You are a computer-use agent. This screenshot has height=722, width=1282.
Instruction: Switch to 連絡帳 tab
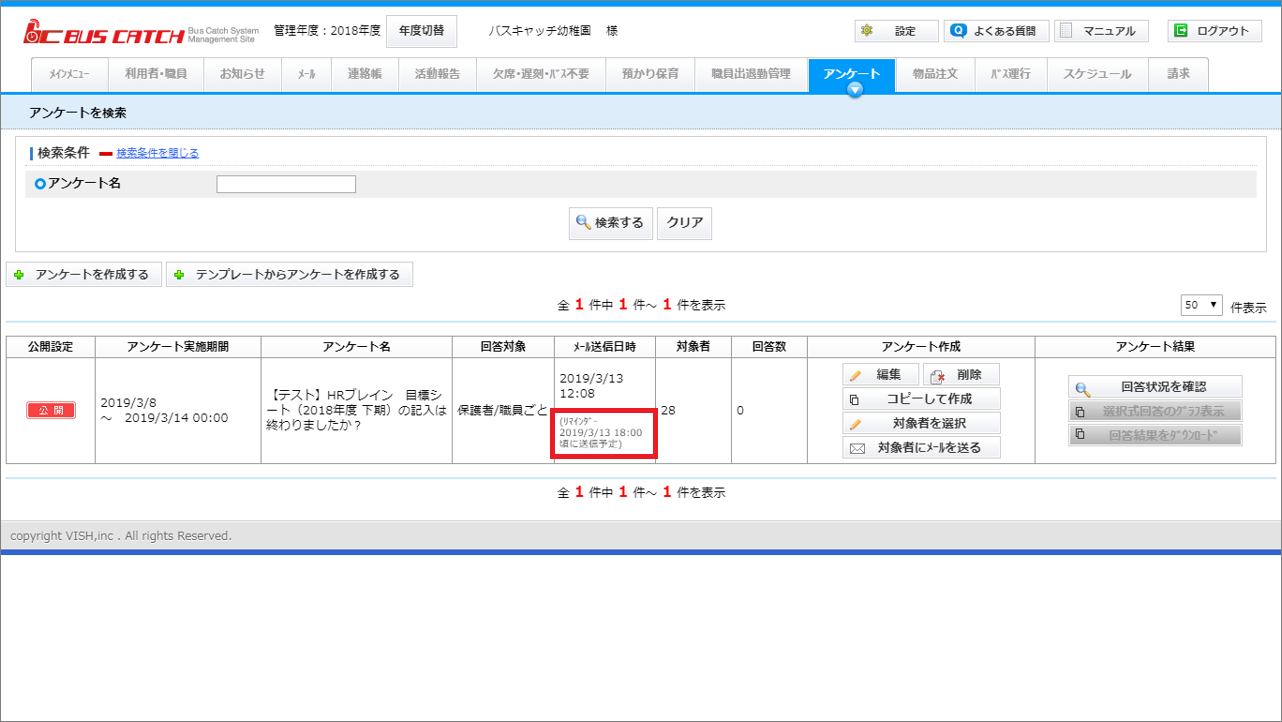coord(365,74)
